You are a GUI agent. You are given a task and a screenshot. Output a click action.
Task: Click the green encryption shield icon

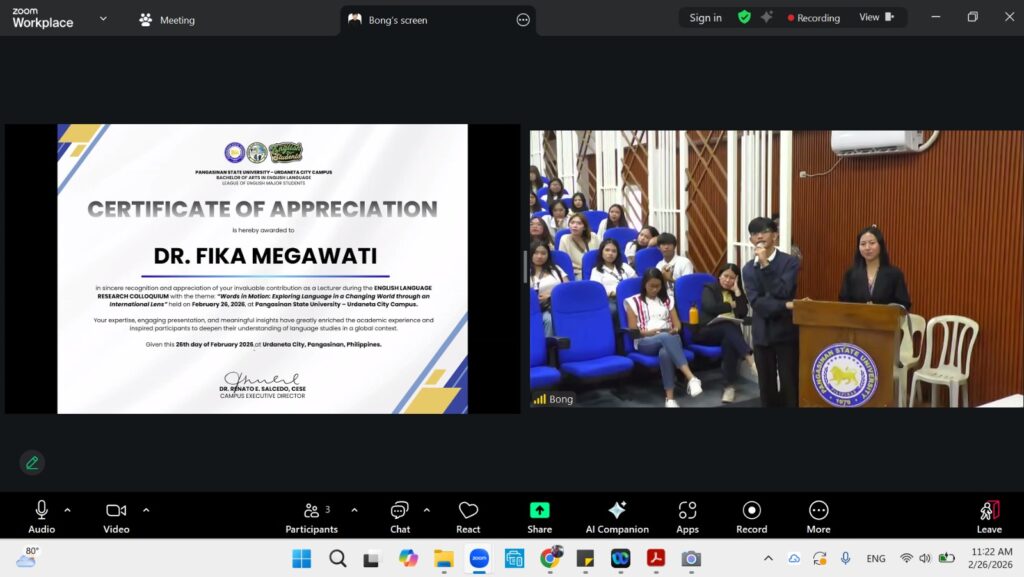[744, 17]
